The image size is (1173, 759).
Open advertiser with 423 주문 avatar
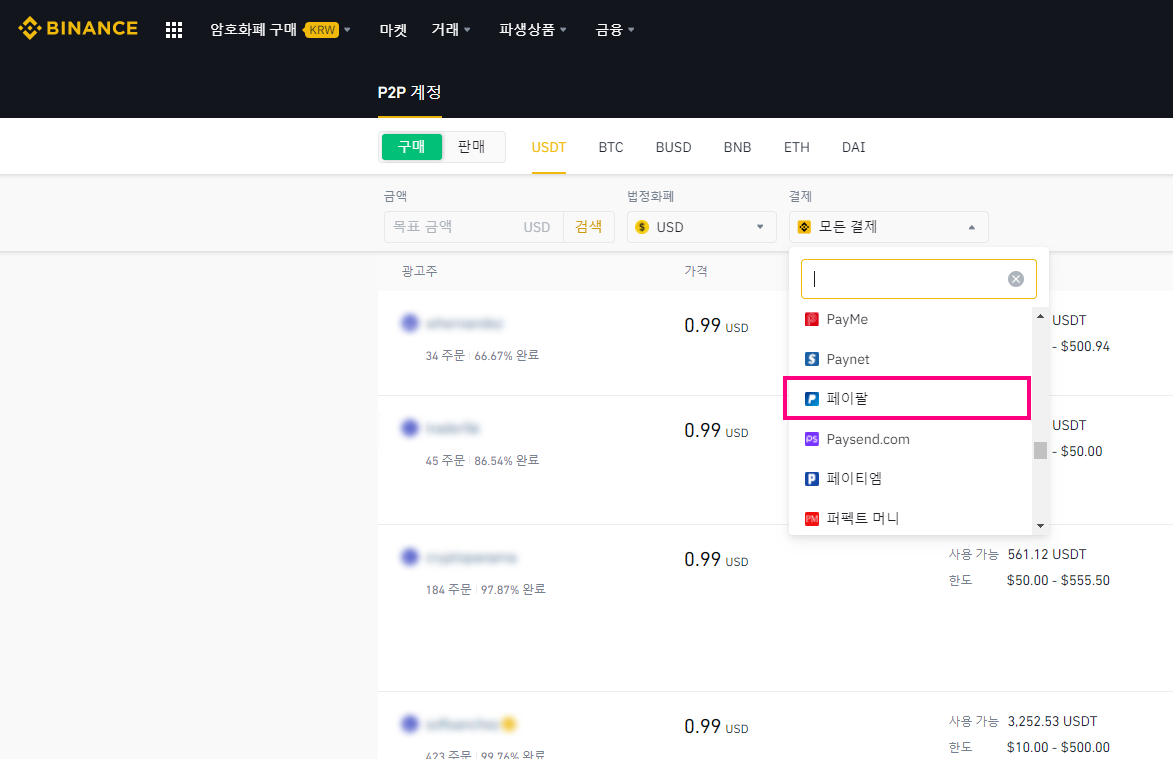click(x=409, y=724)
